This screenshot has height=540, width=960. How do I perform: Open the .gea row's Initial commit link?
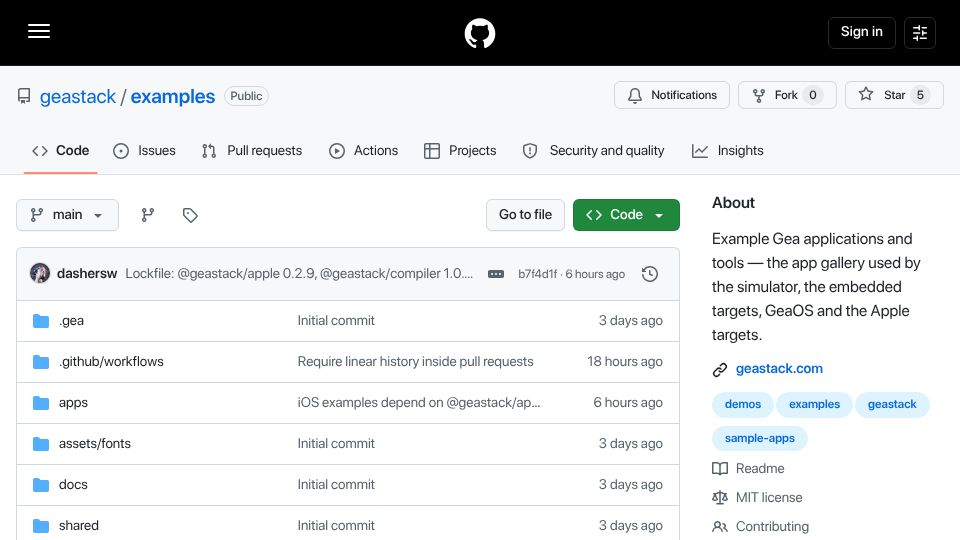tap(336, 321)
